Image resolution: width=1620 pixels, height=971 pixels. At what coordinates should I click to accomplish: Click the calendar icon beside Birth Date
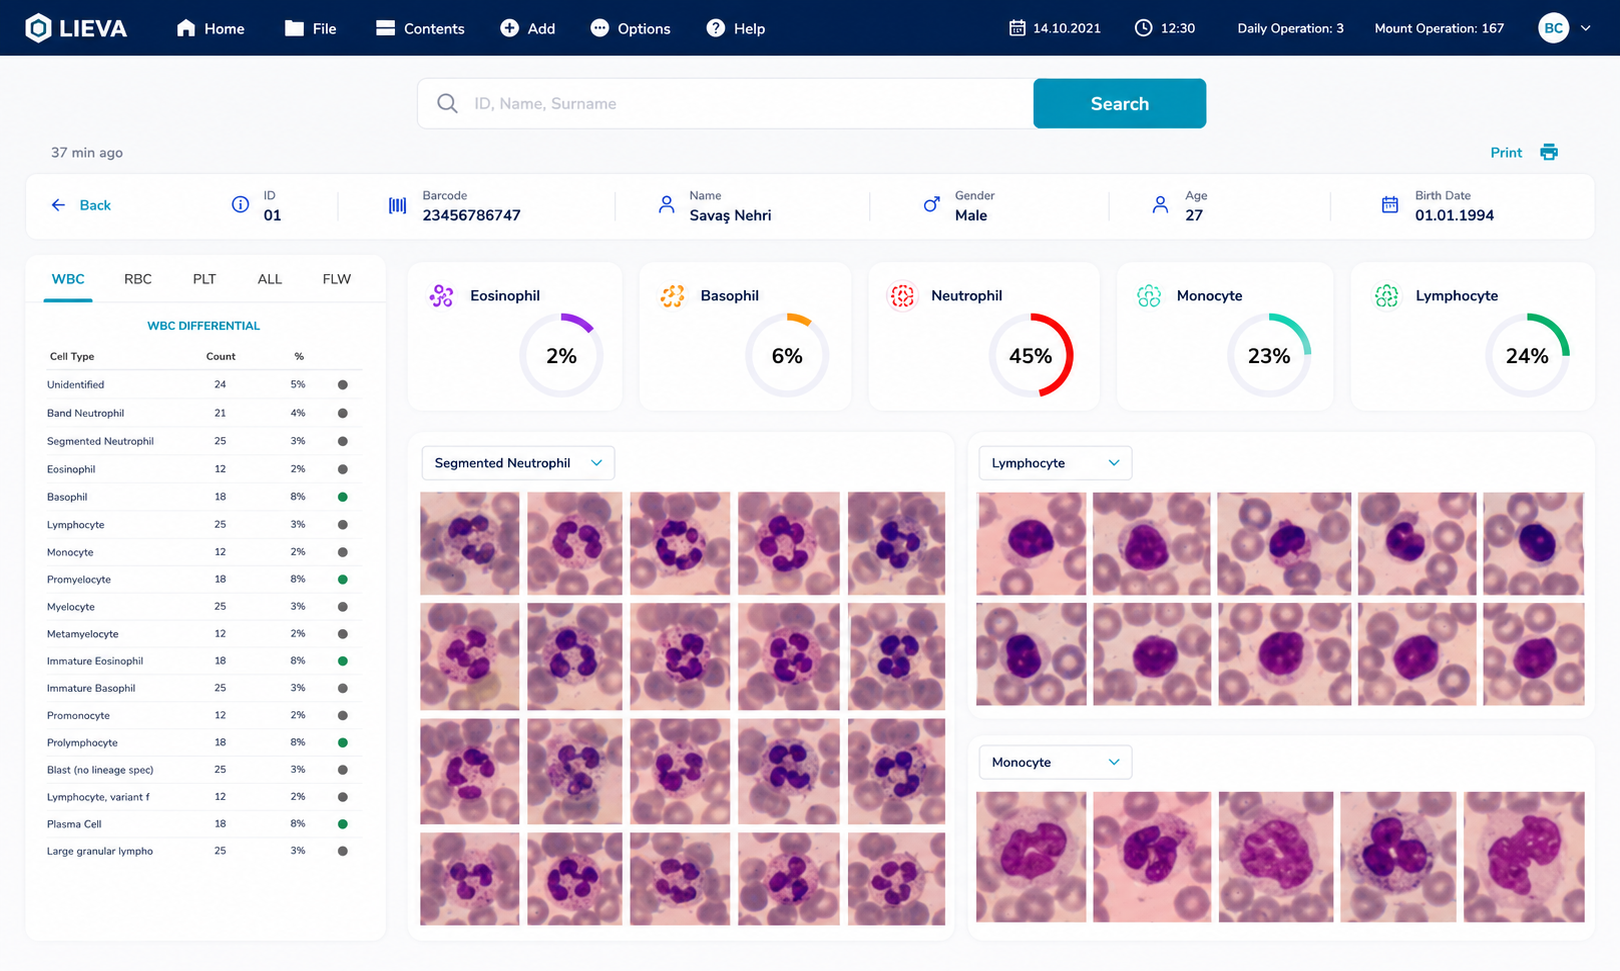pyautogui.click(x=1389, y=205)
